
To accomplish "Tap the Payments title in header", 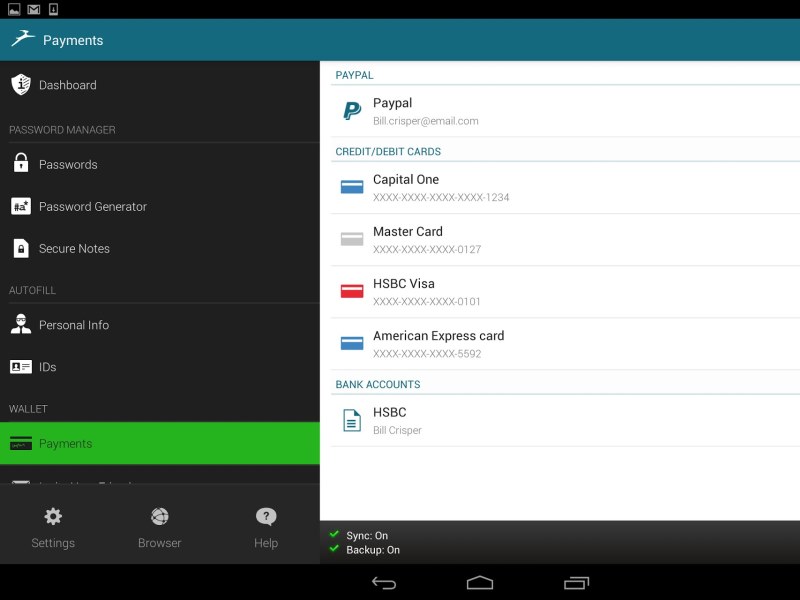I will pyautogui.click(x=73, y=40).
